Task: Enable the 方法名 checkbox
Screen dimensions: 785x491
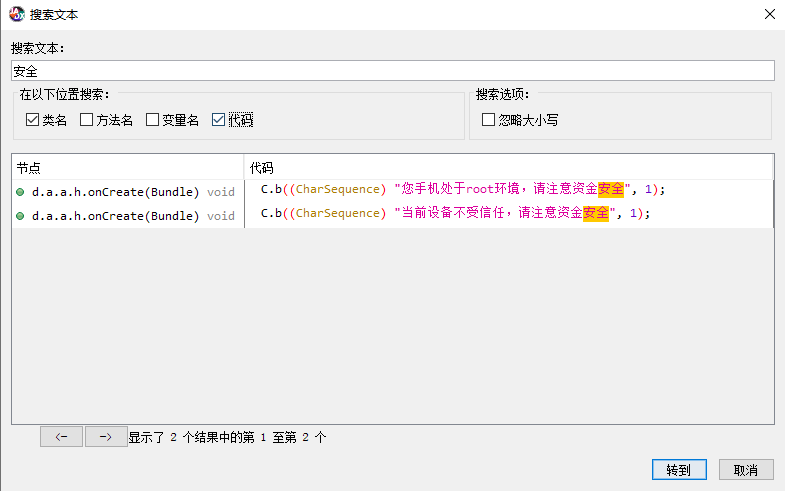Action: pos(86,120)
